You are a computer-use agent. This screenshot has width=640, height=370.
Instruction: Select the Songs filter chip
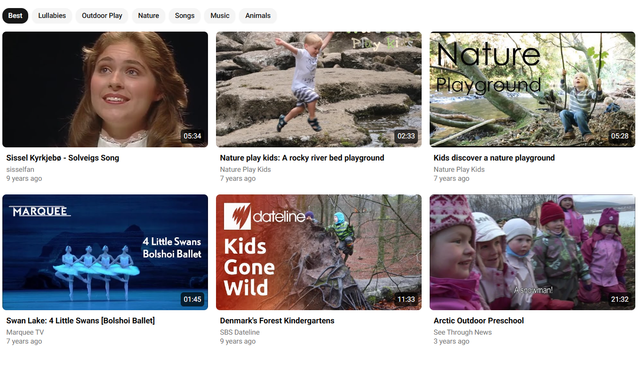[184, 16]
